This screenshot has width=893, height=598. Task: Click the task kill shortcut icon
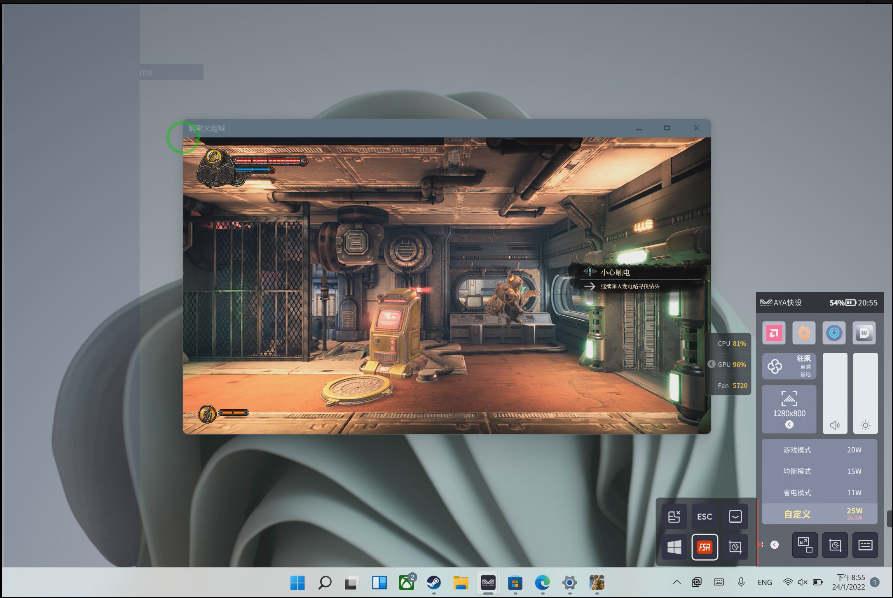(x=674, y=517)
